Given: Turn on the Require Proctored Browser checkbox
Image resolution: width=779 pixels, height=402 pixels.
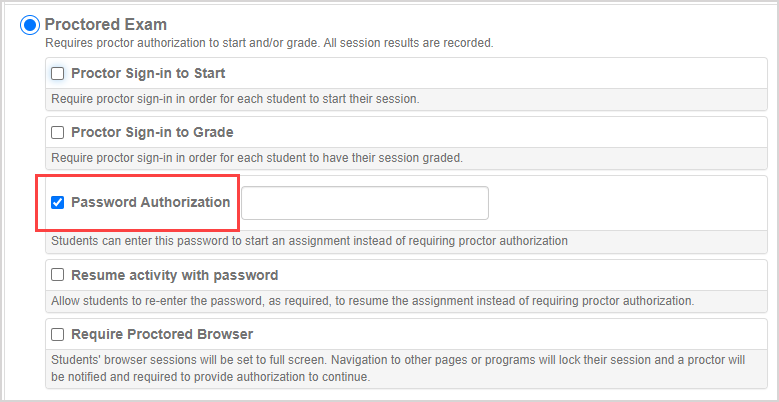Looking at the screenshot, I should pyautogui.click(x=58, y=334).
